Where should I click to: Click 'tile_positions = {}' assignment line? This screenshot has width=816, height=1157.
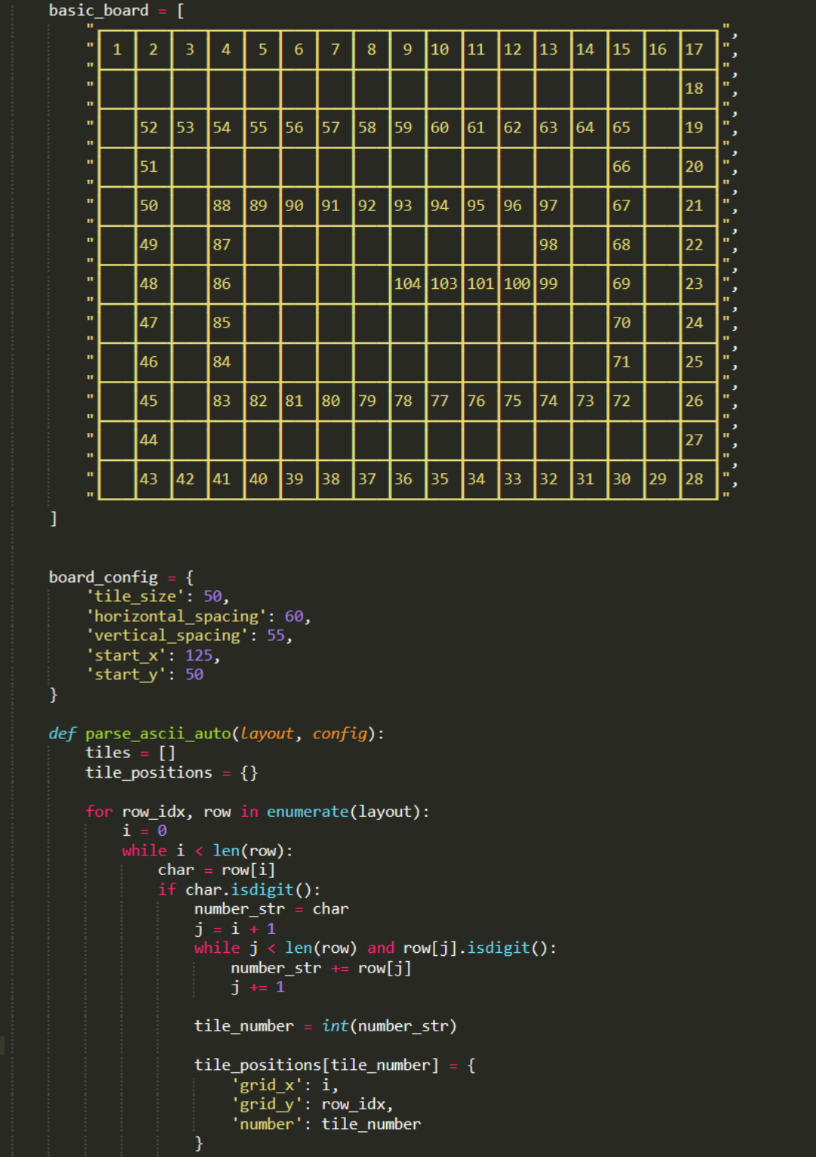[172, 773]
